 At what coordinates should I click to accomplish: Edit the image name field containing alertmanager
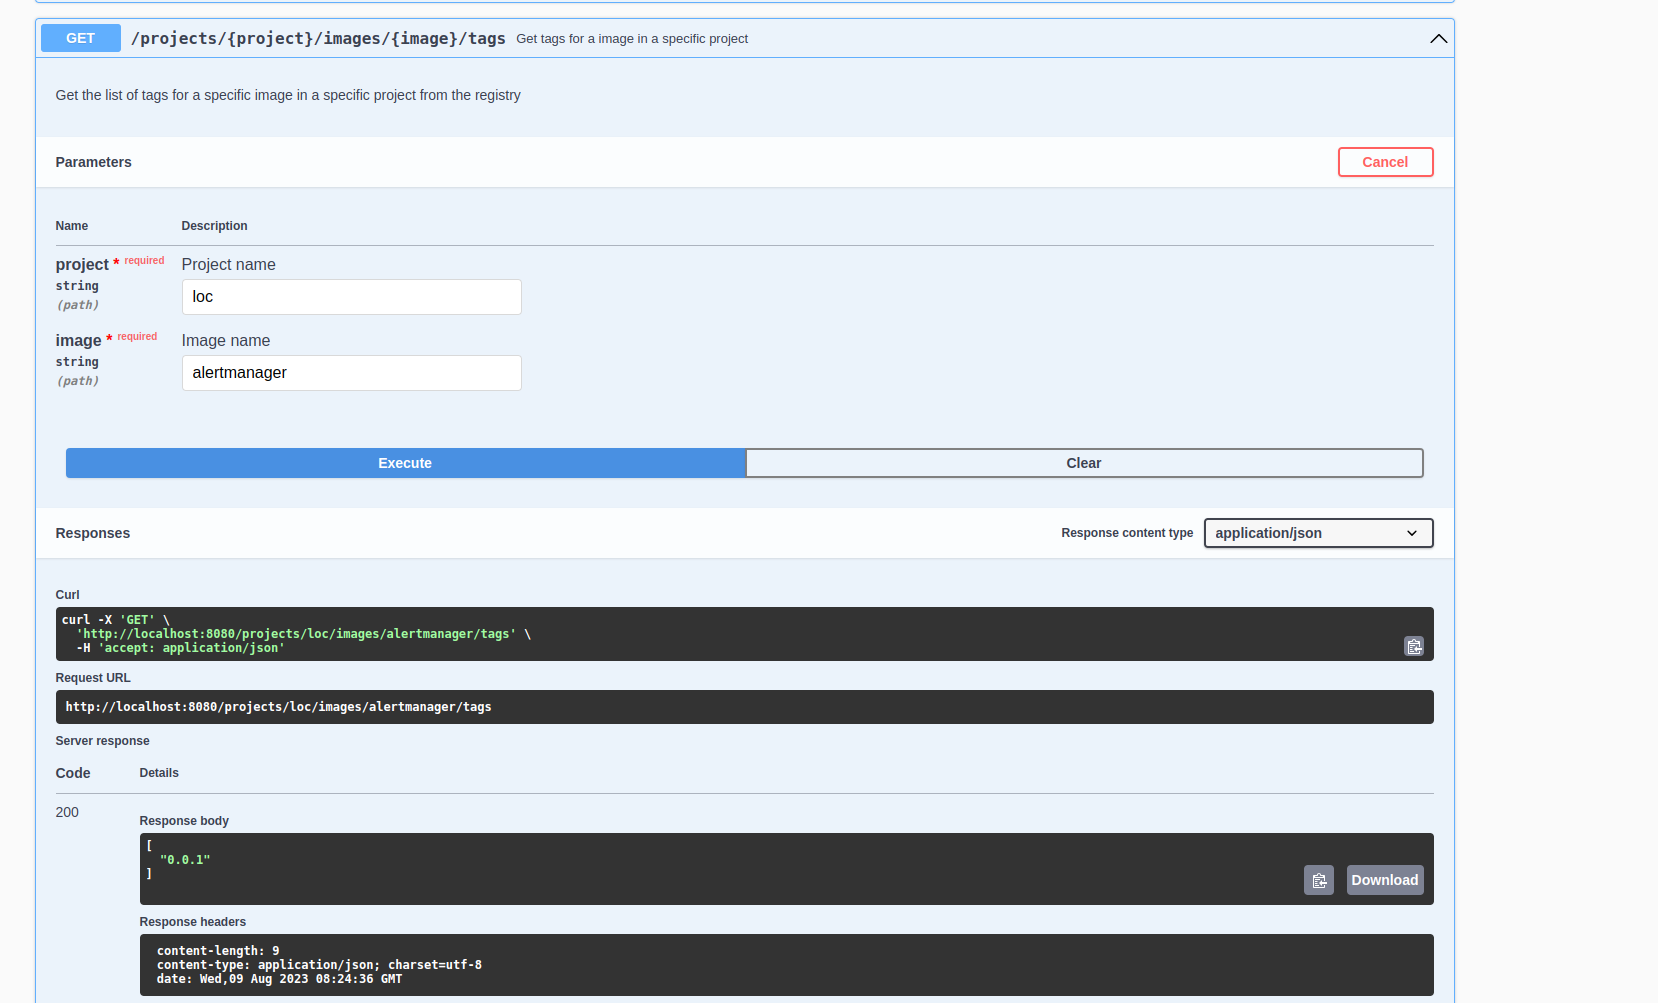click(x=351, y=372)
